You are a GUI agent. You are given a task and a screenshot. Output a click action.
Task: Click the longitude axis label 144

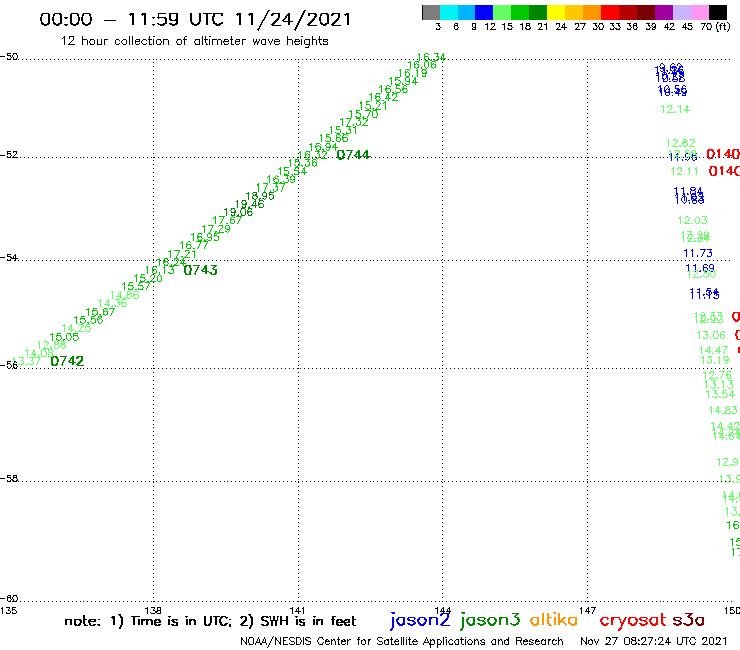[x=443, y=610]
